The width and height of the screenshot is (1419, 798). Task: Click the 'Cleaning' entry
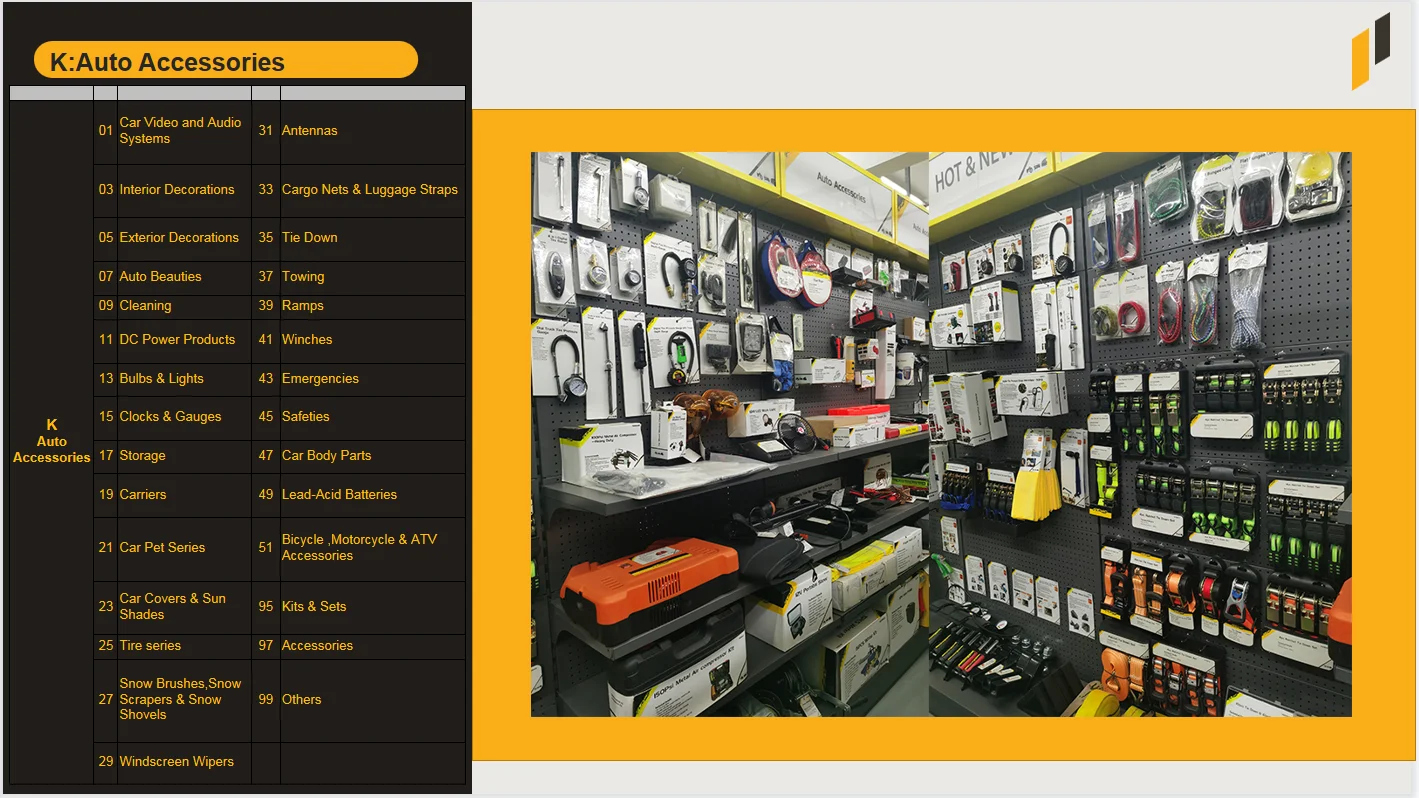(x=145, y=306)
